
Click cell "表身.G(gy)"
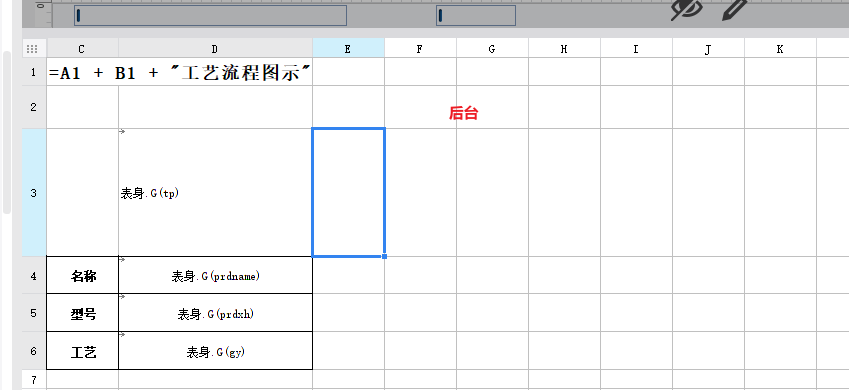click(215, 351)
